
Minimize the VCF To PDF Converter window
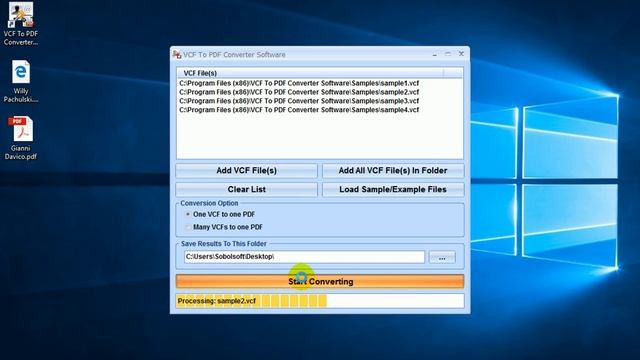point(435,54)
